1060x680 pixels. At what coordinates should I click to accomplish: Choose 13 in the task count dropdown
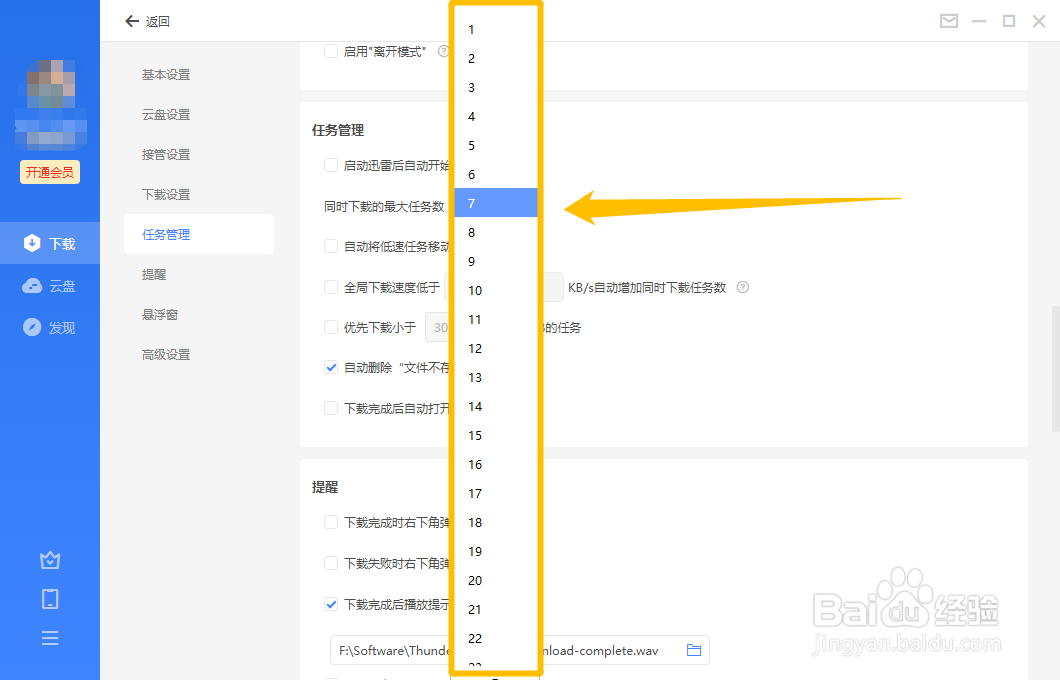click(496, 378)
